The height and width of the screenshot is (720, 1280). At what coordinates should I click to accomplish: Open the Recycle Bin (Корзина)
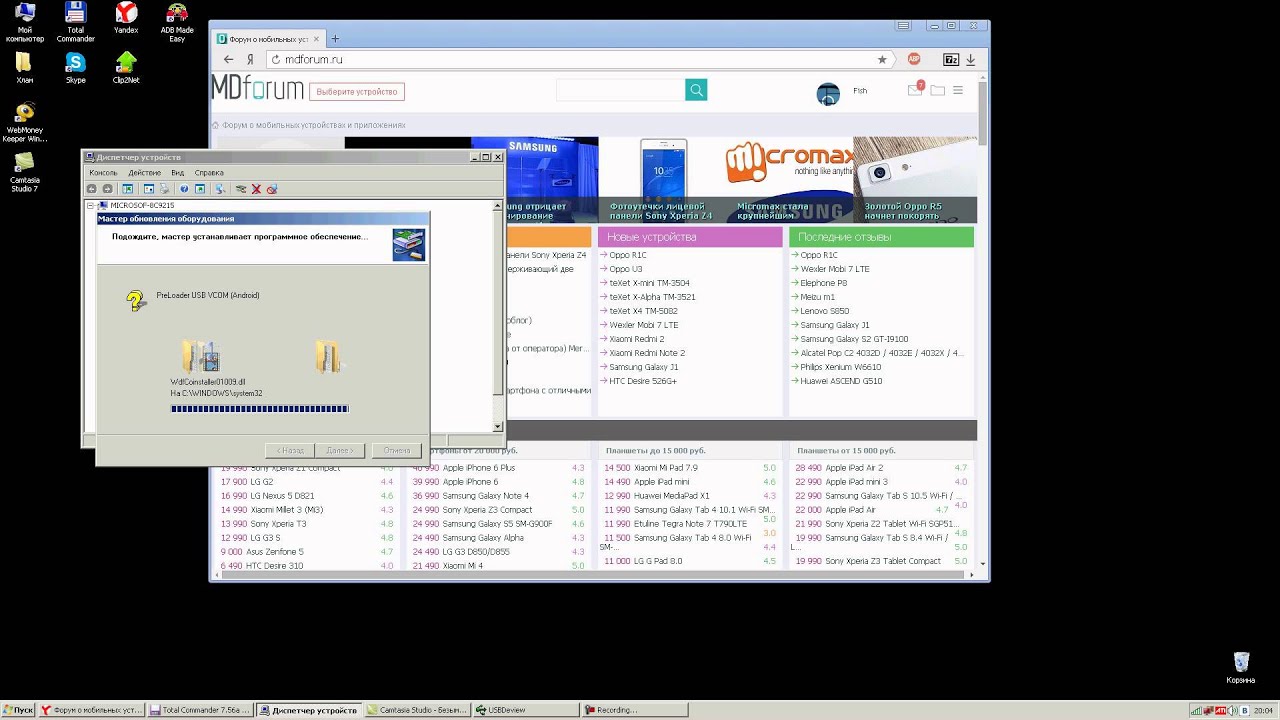click(x=1241, y=668)
